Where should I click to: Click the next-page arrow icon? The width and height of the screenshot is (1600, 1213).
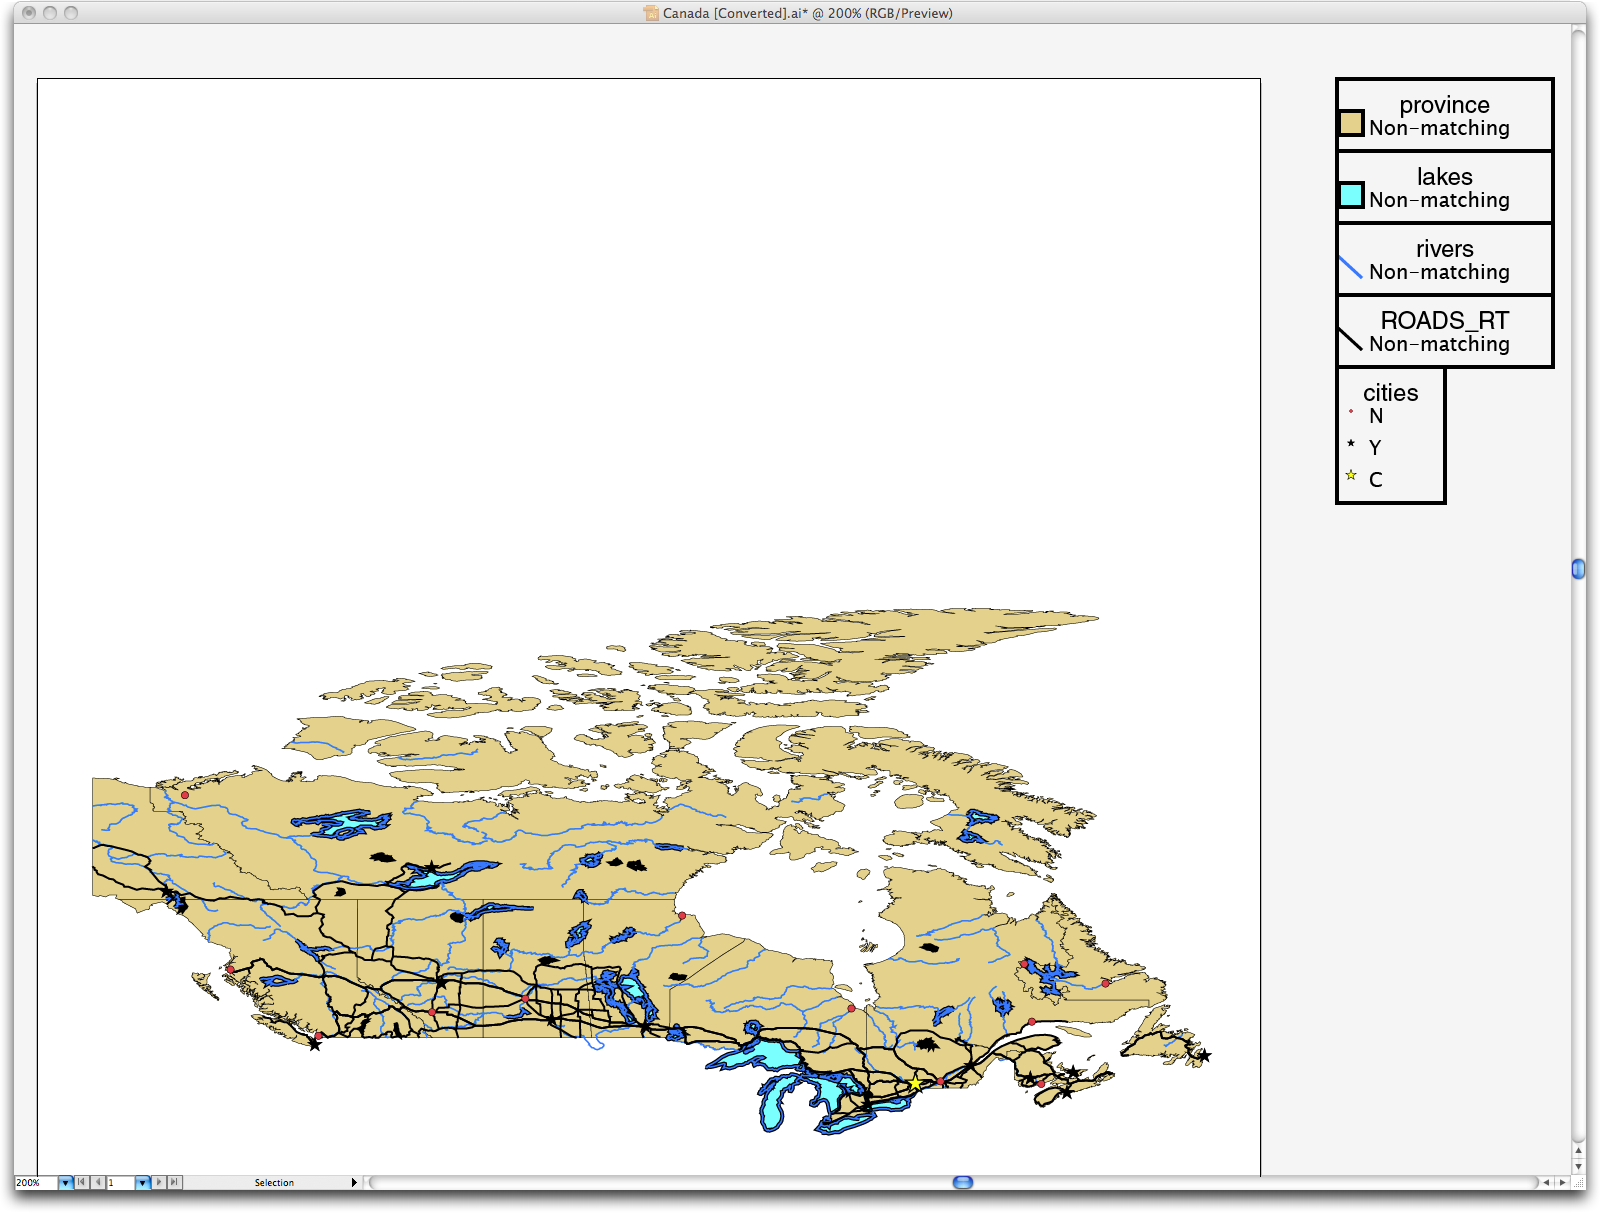click(x=158, y=1182)
